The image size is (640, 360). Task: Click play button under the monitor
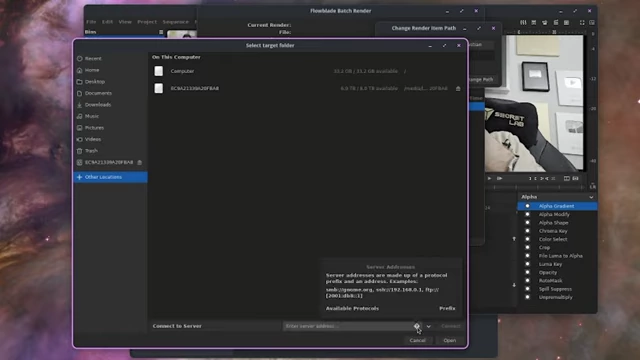coord(489,178)
